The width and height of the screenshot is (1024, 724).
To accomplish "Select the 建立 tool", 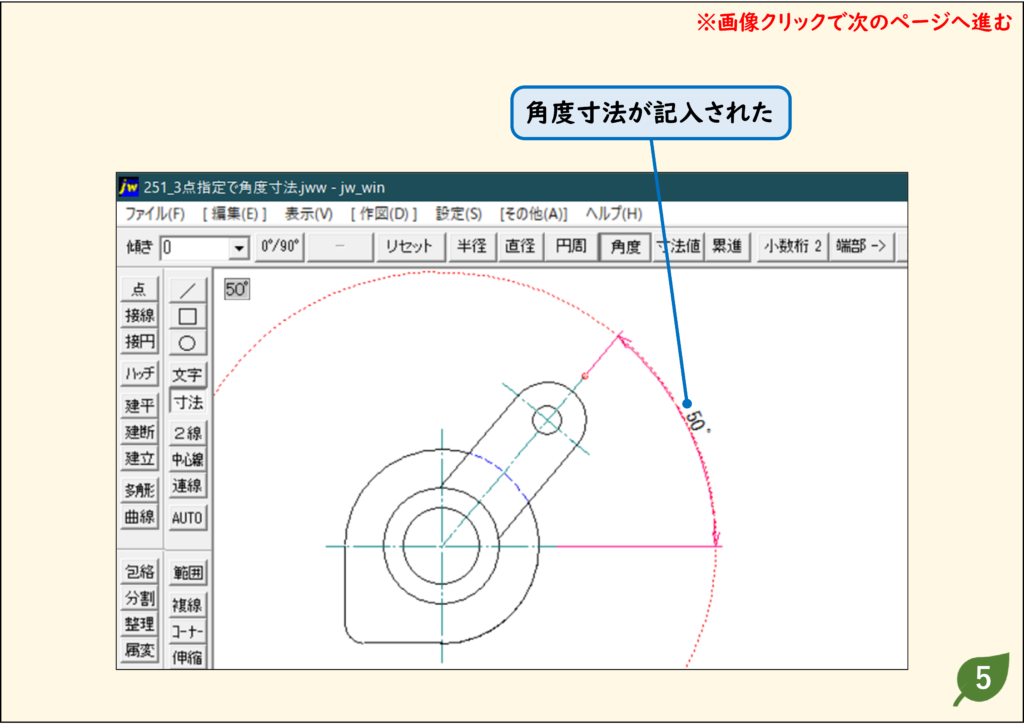I will [x=139, y=458].
